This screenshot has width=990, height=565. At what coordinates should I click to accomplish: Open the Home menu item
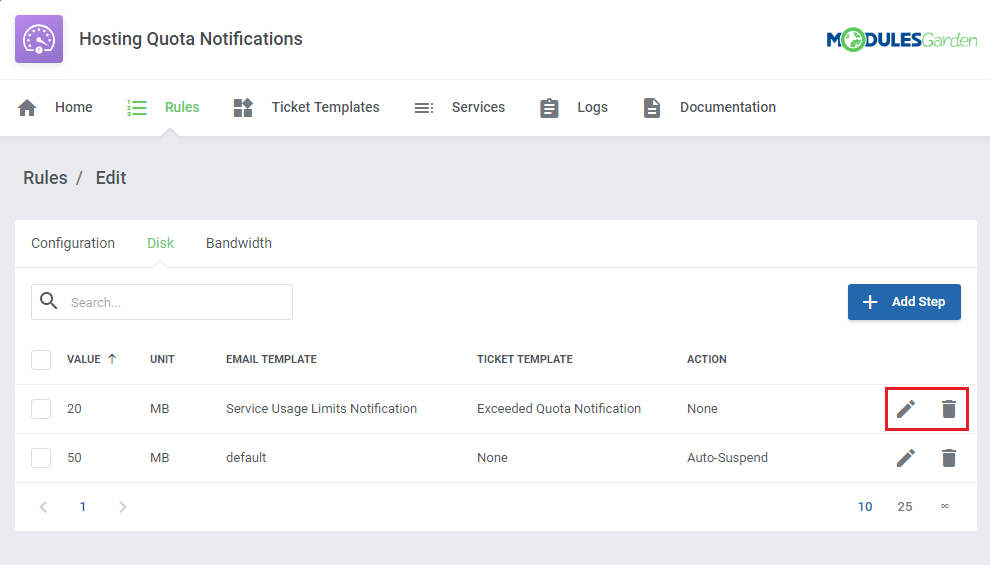(73, 107)
